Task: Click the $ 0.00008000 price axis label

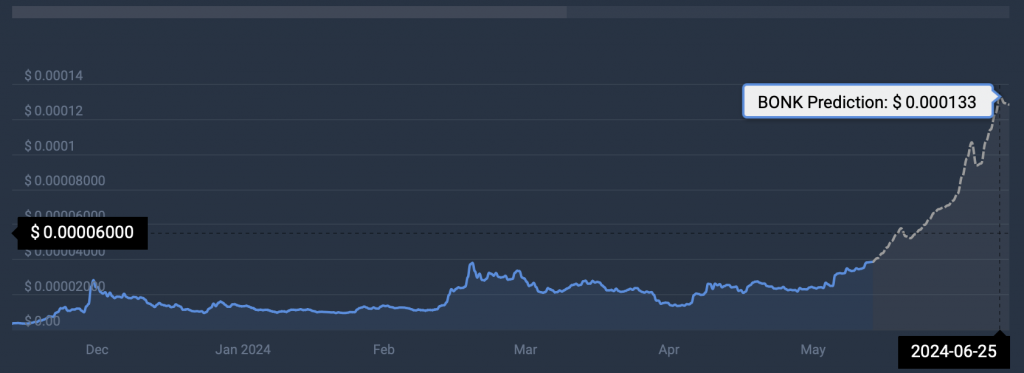Action: pos(65,181)
